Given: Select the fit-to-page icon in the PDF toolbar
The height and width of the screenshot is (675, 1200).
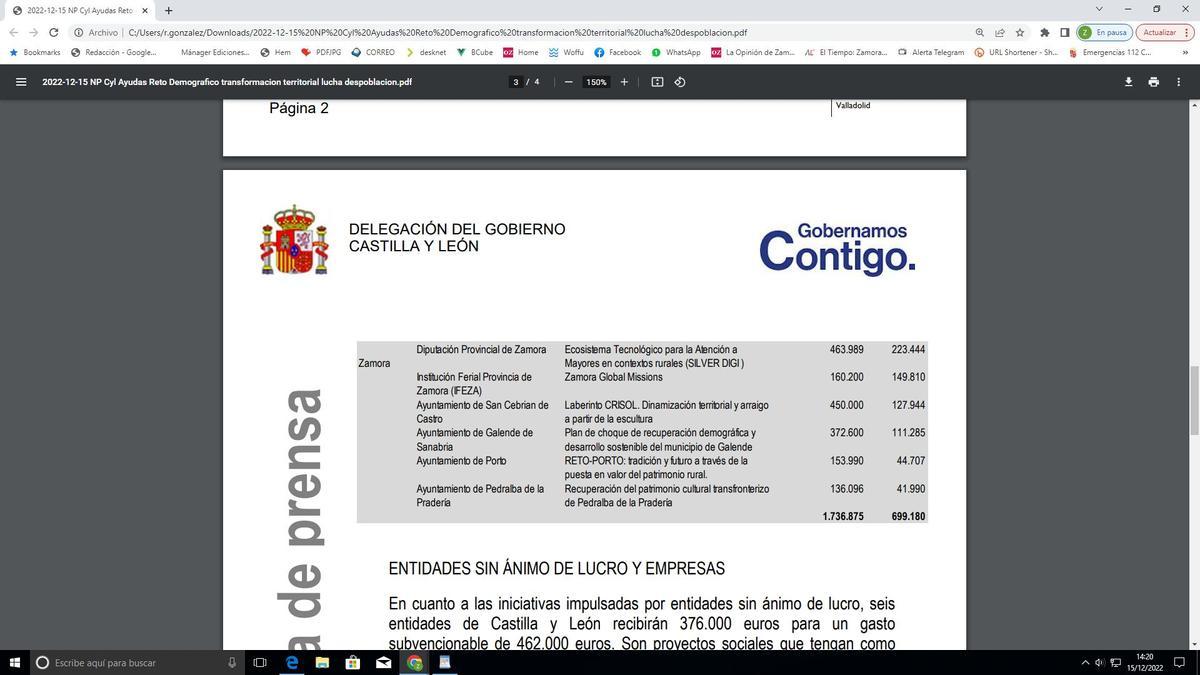Looking at the screenshot, I should pos(658,82).
